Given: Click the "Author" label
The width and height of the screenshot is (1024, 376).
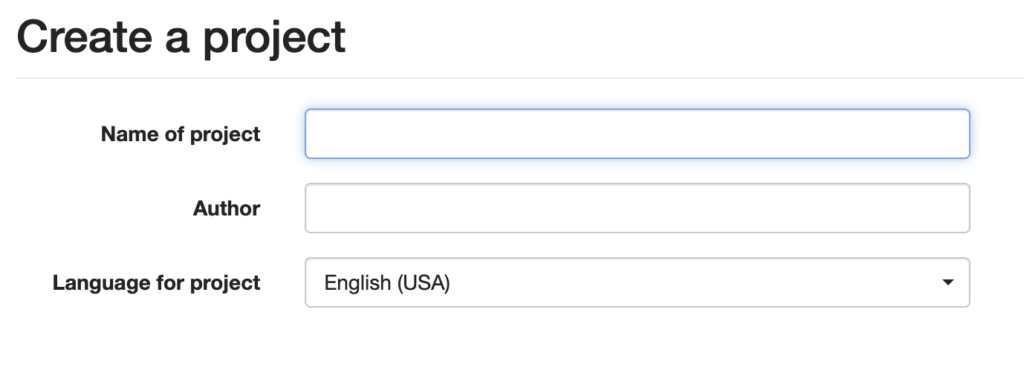Looking at the screenshot, I should click(x=227, y=208).
